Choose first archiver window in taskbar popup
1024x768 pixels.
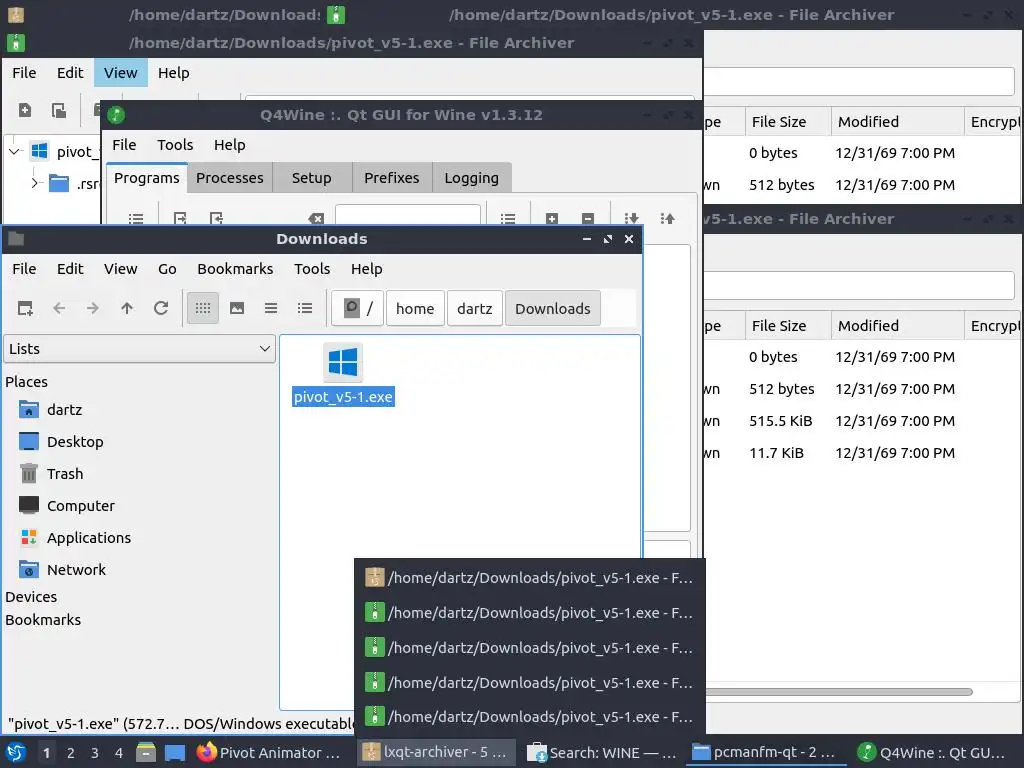pyautogui.click(x=530, y=578)
